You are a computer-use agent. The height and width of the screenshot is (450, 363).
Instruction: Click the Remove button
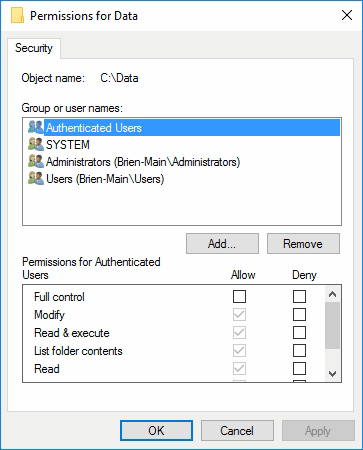click(303, 244)
